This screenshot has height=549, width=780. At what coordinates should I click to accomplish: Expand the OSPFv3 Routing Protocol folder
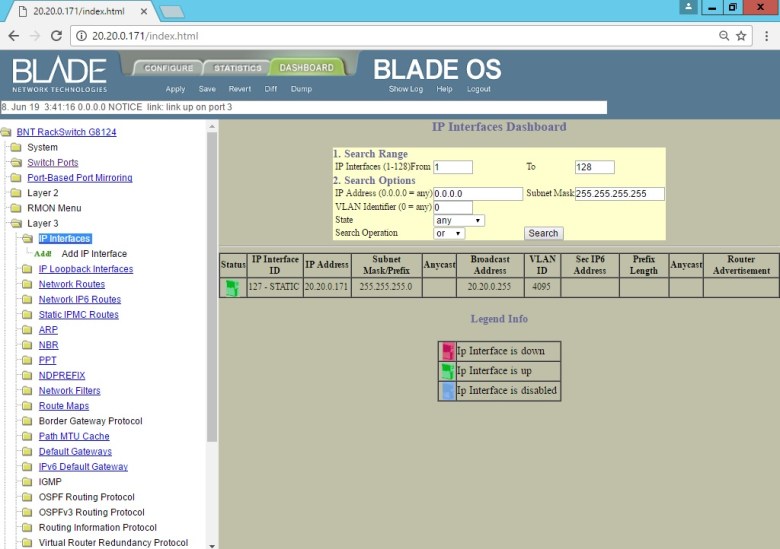27,512
